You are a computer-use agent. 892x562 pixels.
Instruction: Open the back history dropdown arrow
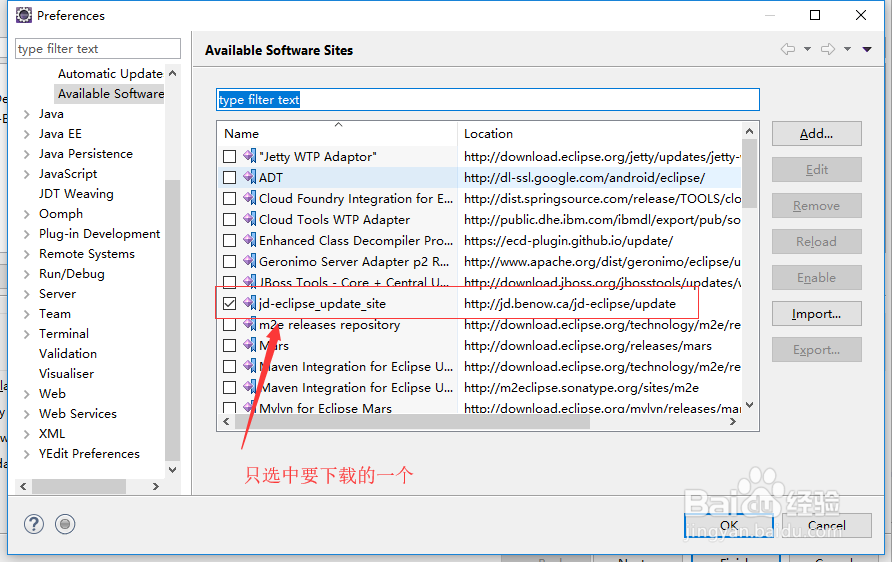pyautogui.click(x=807, y=49)
